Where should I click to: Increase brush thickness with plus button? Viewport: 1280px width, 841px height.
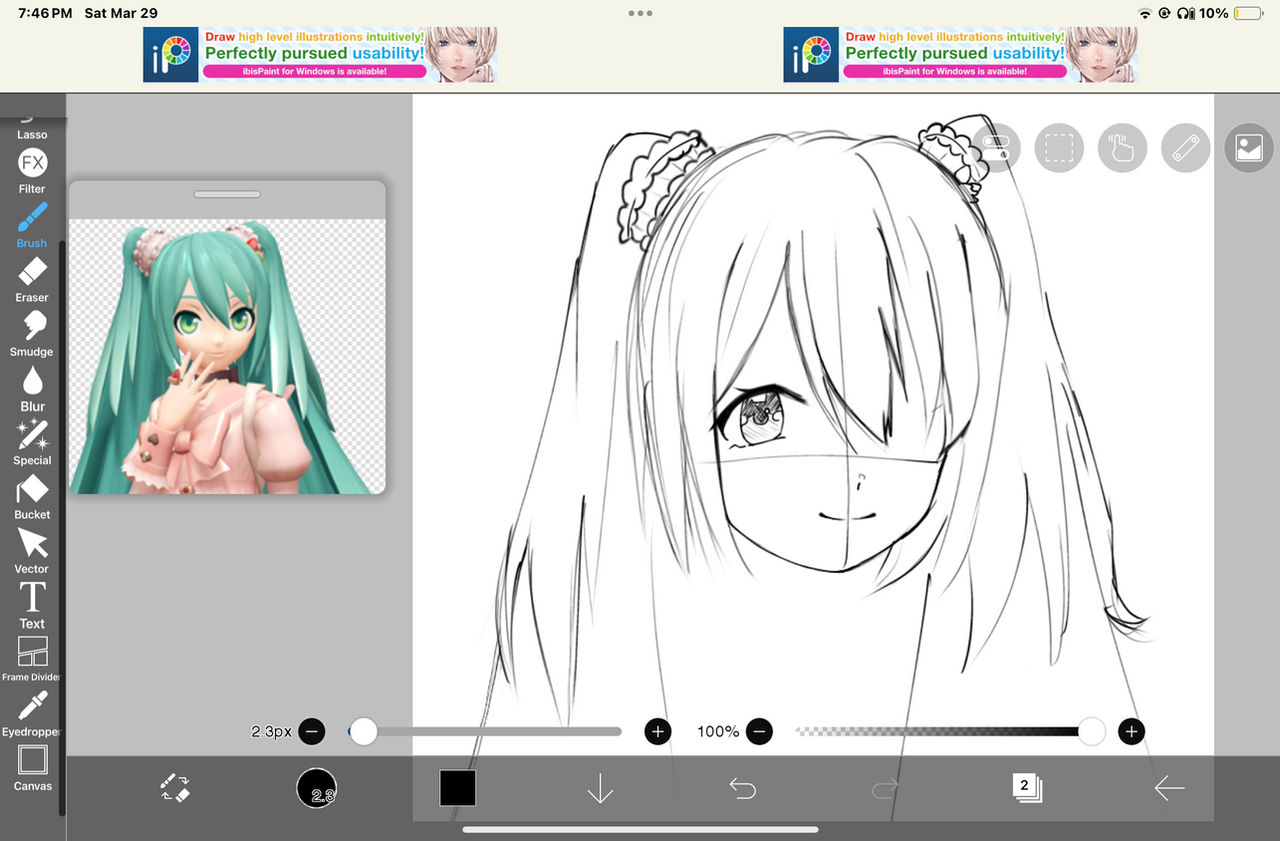click(x=657, y=731)
